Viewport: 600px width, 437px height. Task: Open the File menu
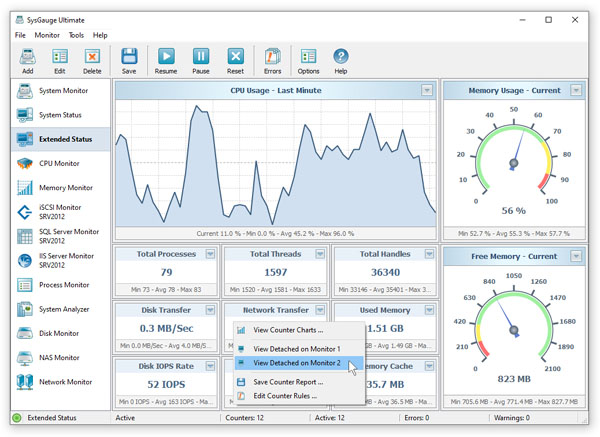[20, 35]
